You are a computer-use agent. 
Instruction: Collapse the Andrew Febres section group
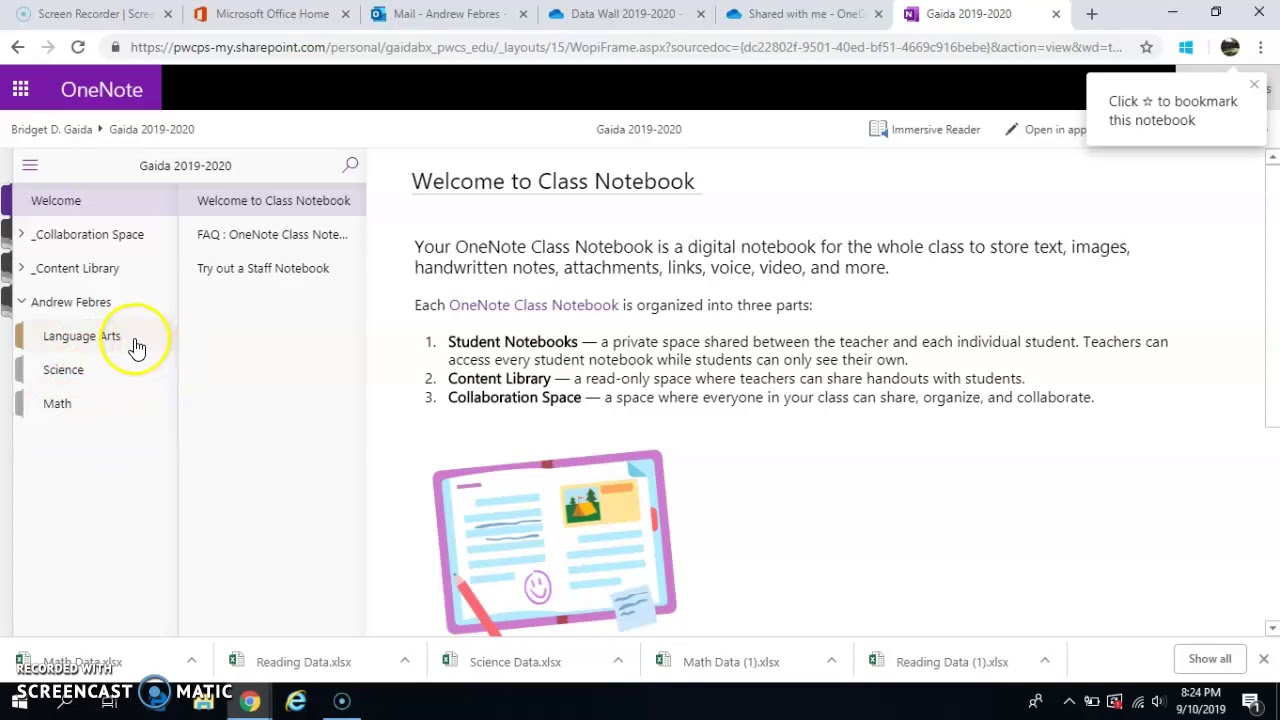tap(21, 302)
